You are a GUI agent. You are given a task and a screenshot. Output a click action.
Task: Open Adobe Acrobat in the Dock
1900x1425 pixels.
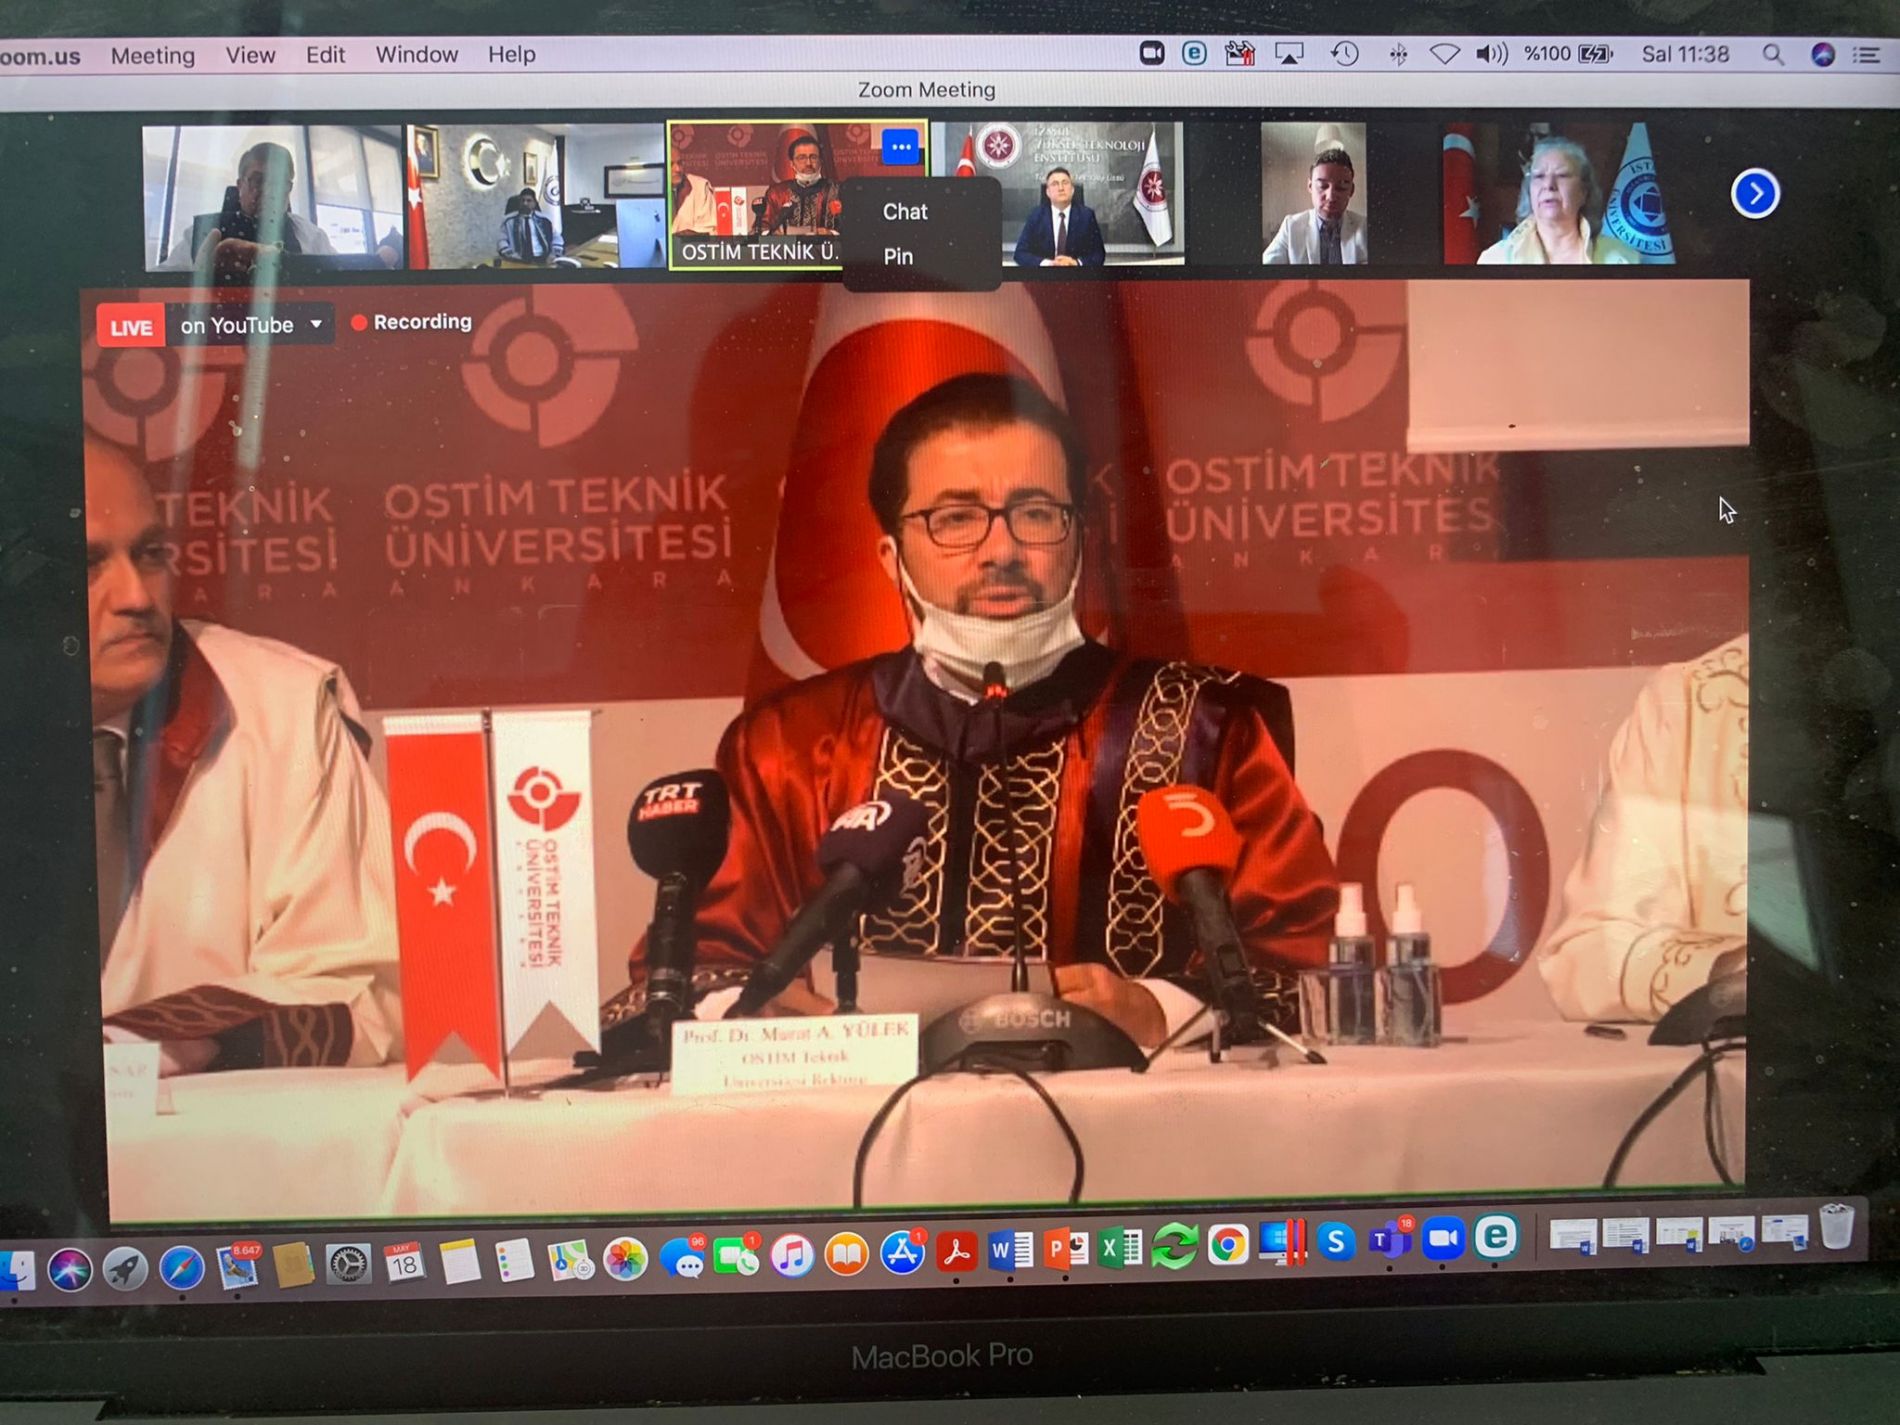click(x=957, y=1251)
